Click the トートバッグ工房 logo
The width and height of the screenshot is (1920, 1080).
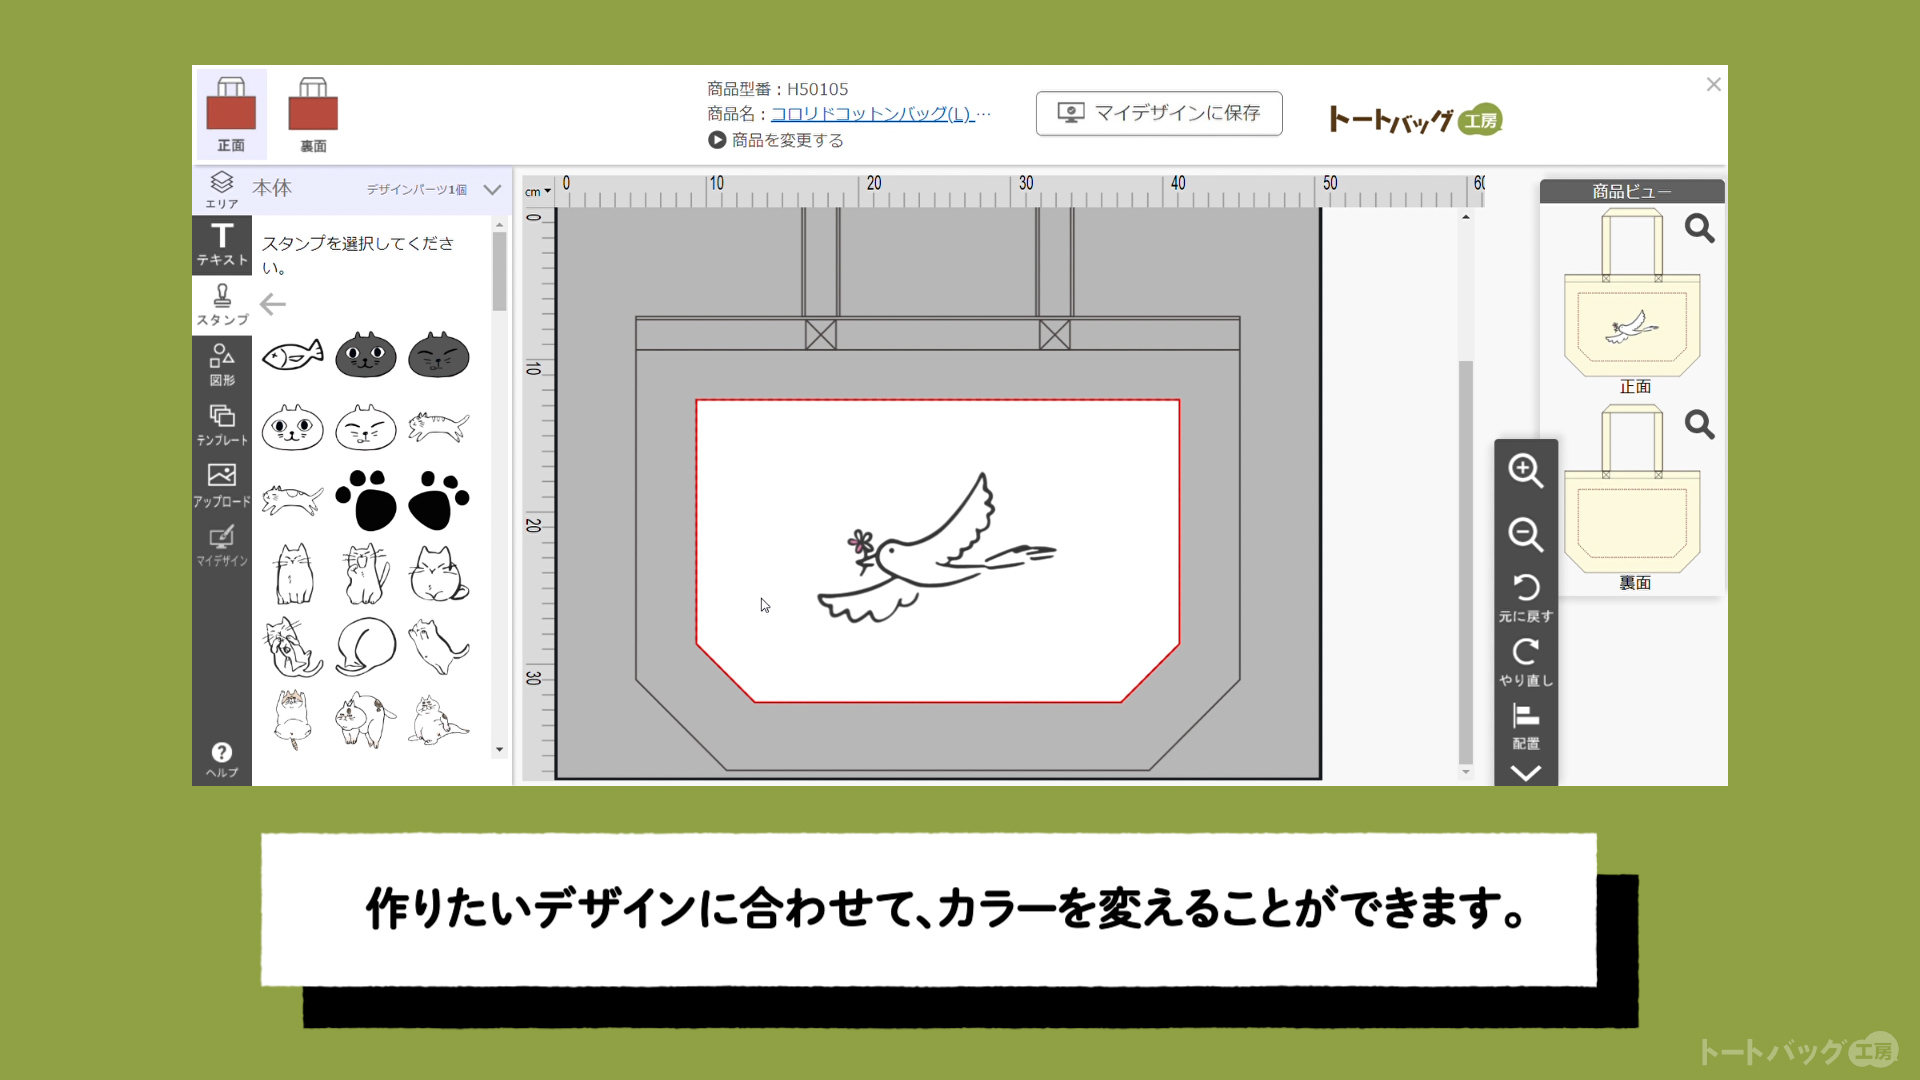click(x=1416, y=120)
